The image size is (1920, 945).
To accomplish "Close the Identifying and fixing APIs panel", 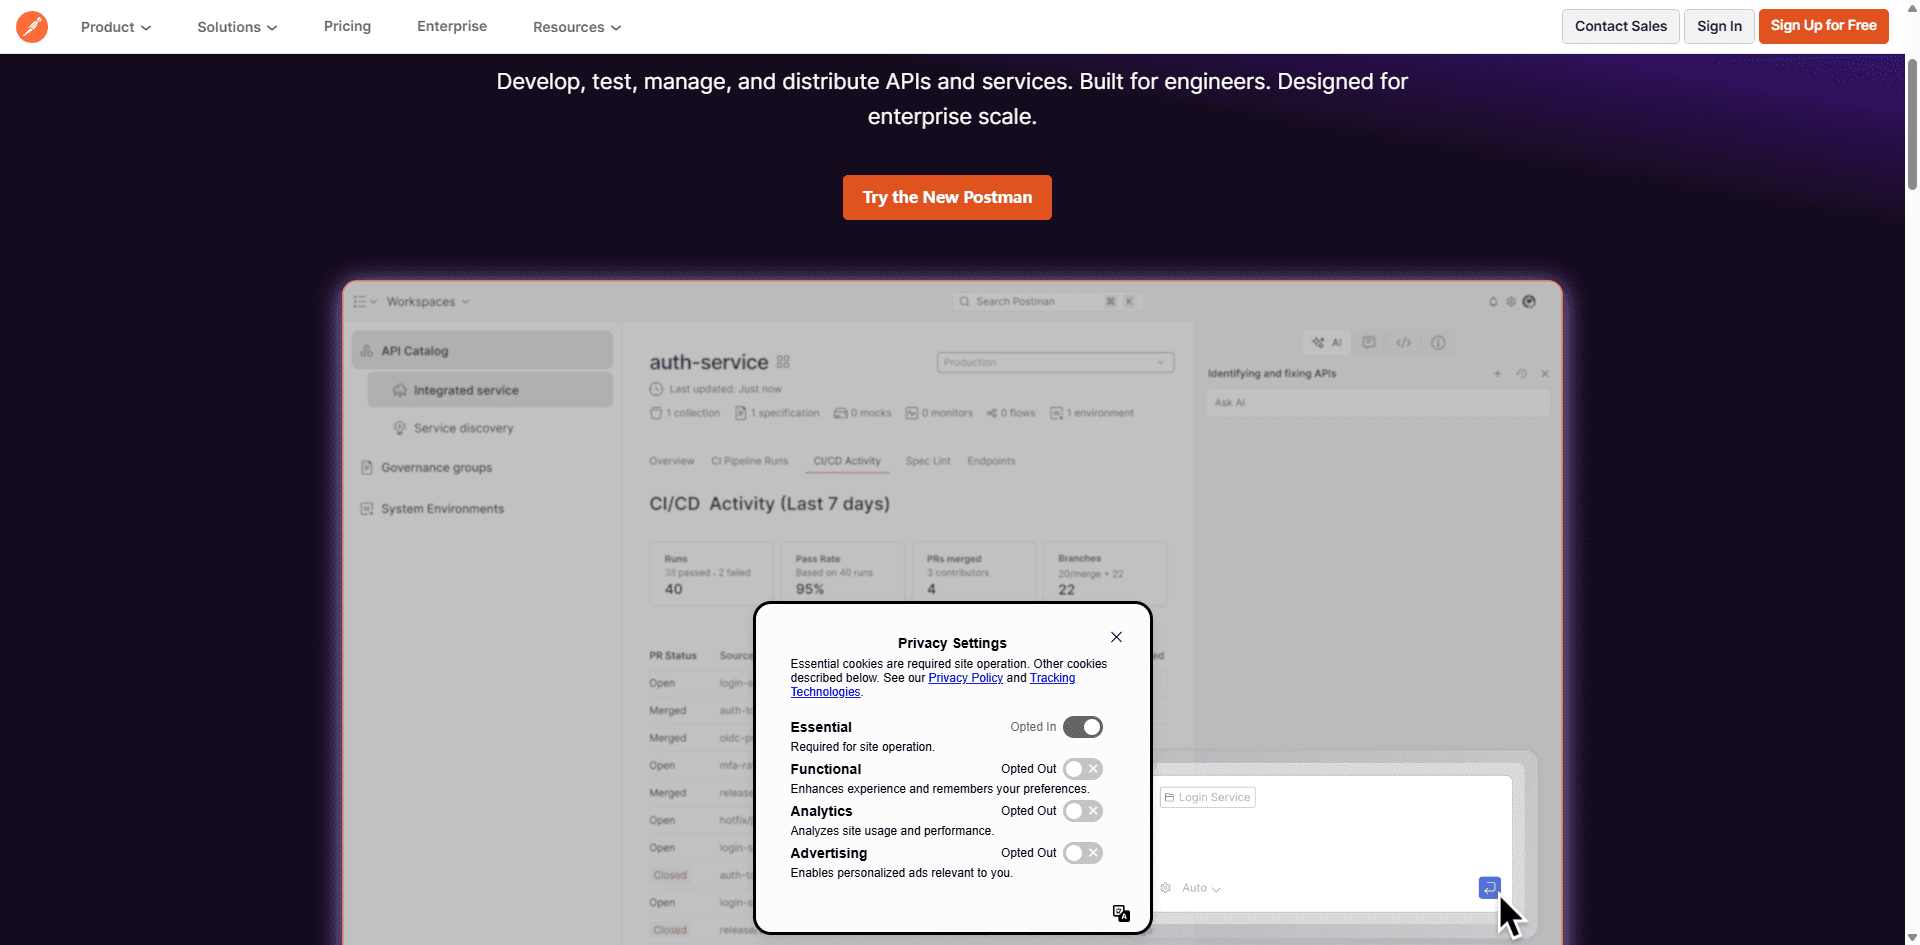I will tap(1545, 374).
